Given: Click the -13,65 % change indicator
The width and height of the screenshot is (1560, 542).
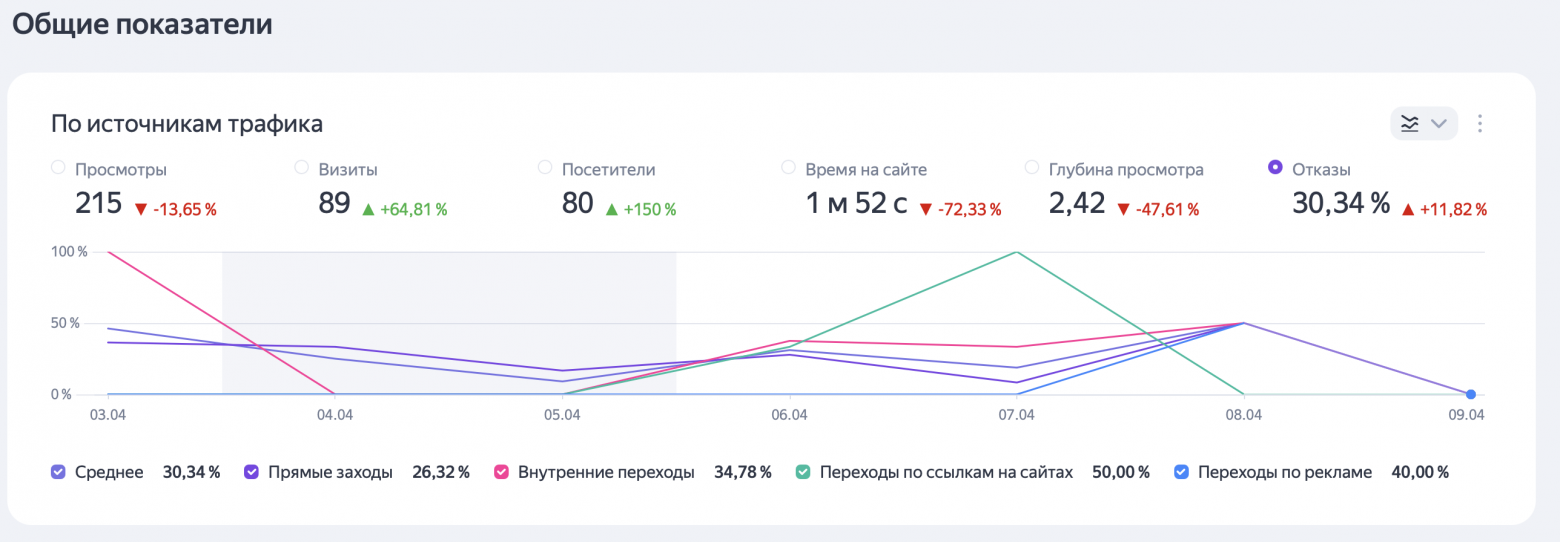Looking at the screenshot, I should pos(175,210).
